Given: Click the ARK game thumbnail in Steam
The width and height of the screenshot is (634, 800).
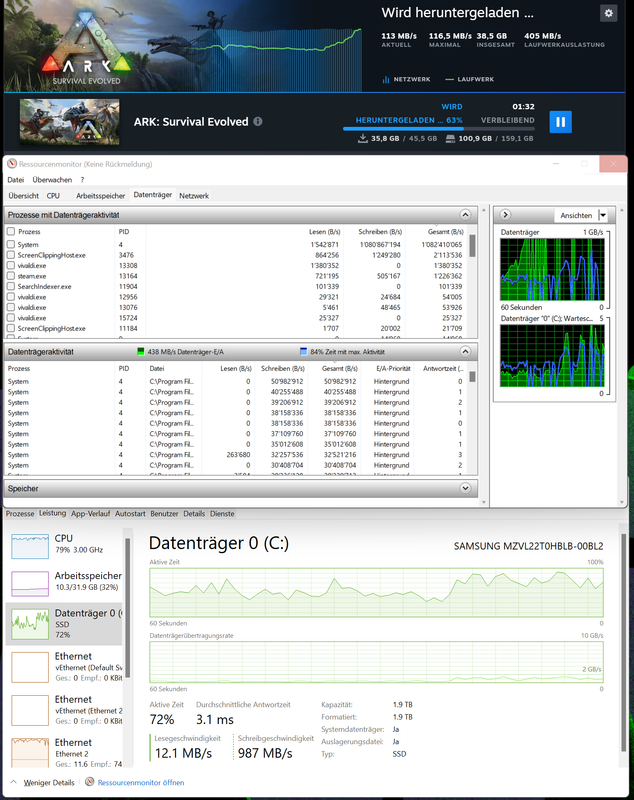Looking at the screenshot, I should pos(69,122).
